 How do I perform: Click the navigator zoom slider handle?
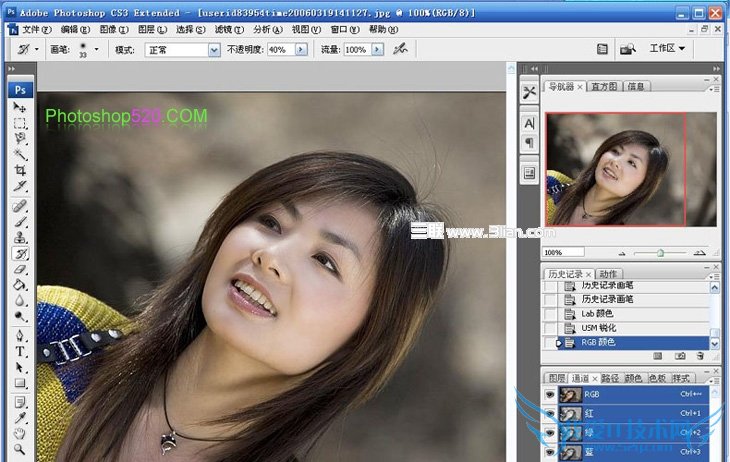point(660,253)
